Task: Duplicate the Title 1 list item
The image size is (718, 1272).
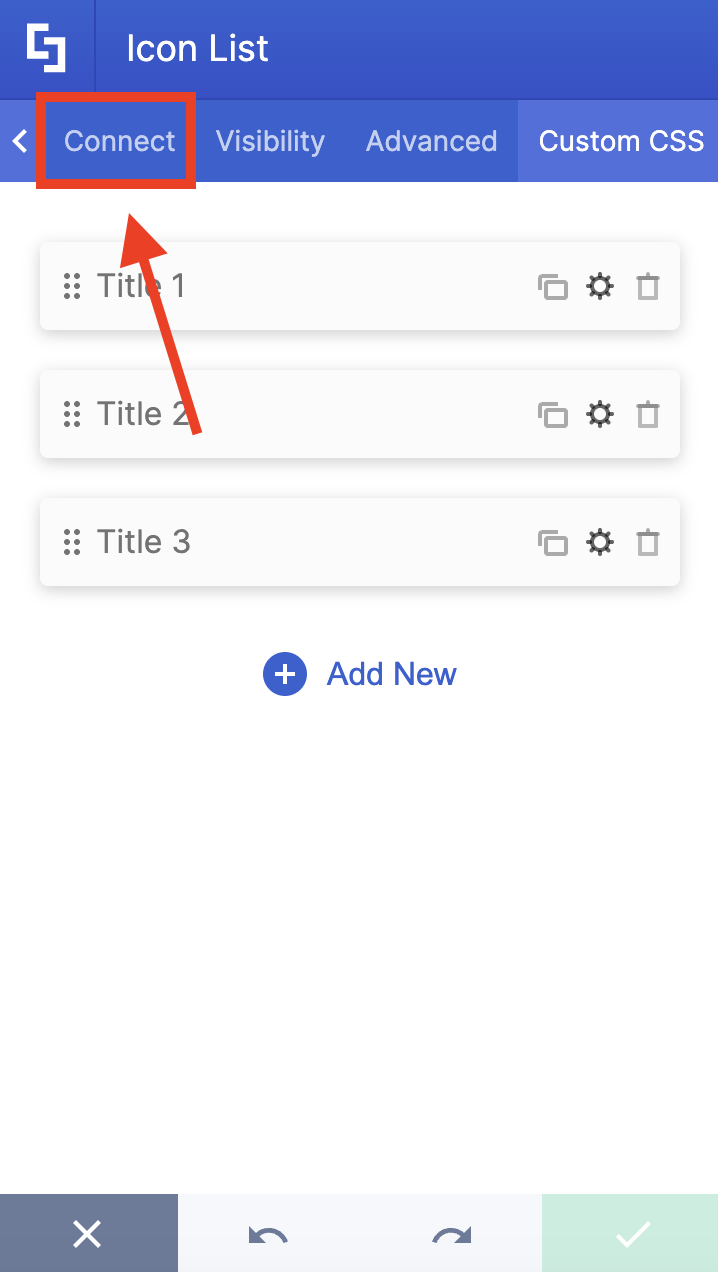Action: [x=554, y=286]
